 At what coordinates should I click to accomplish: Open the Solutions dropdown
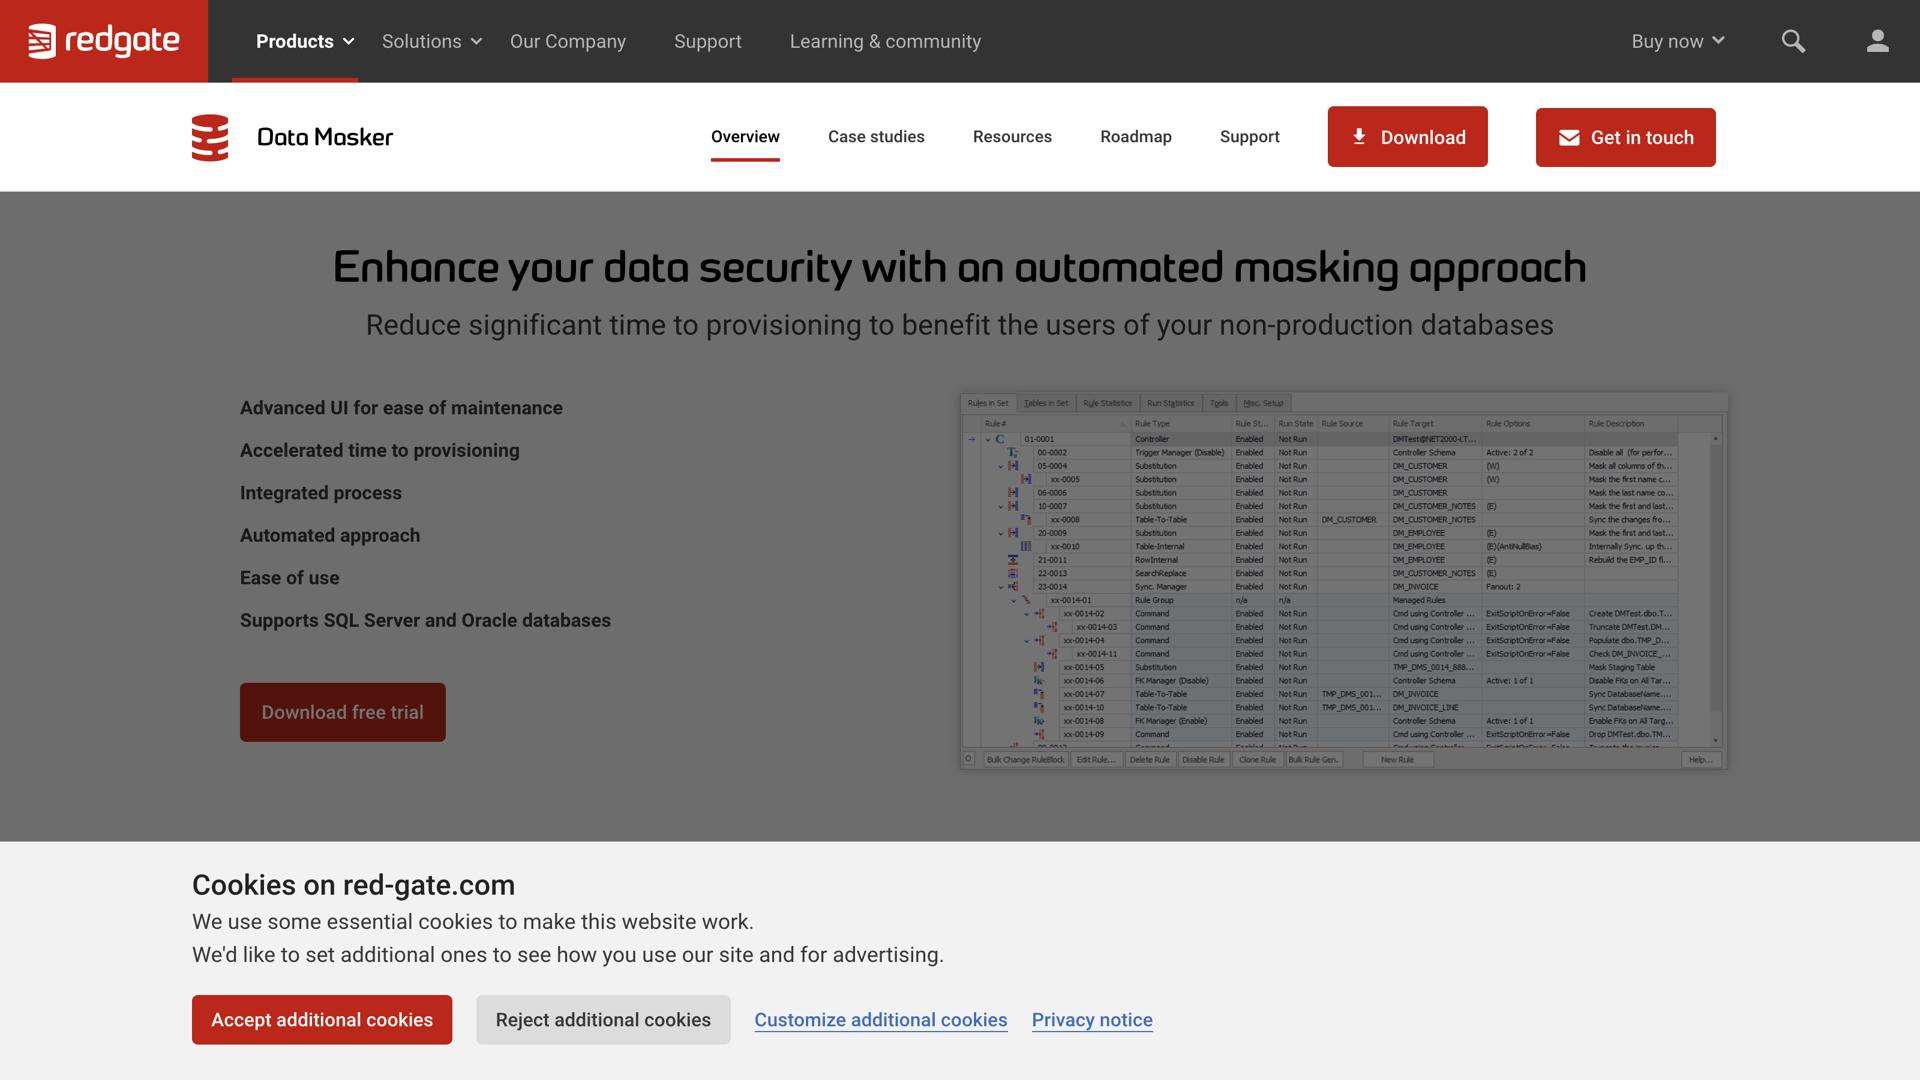[432, 41]
